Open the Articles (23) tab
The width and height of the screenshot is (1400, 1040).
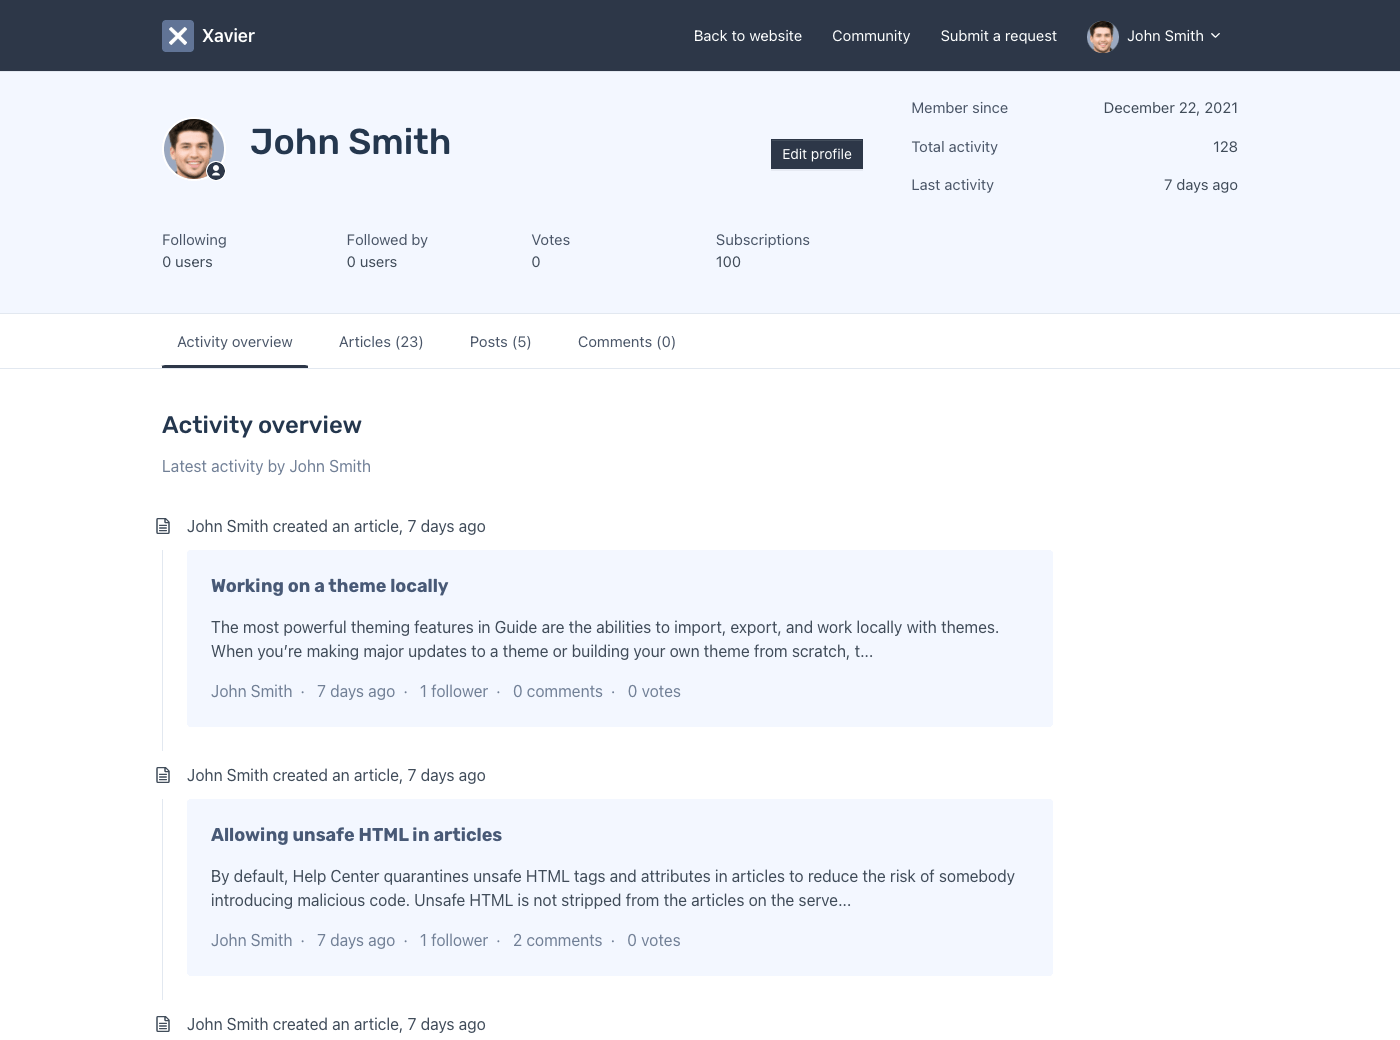(x=381, y=342)
